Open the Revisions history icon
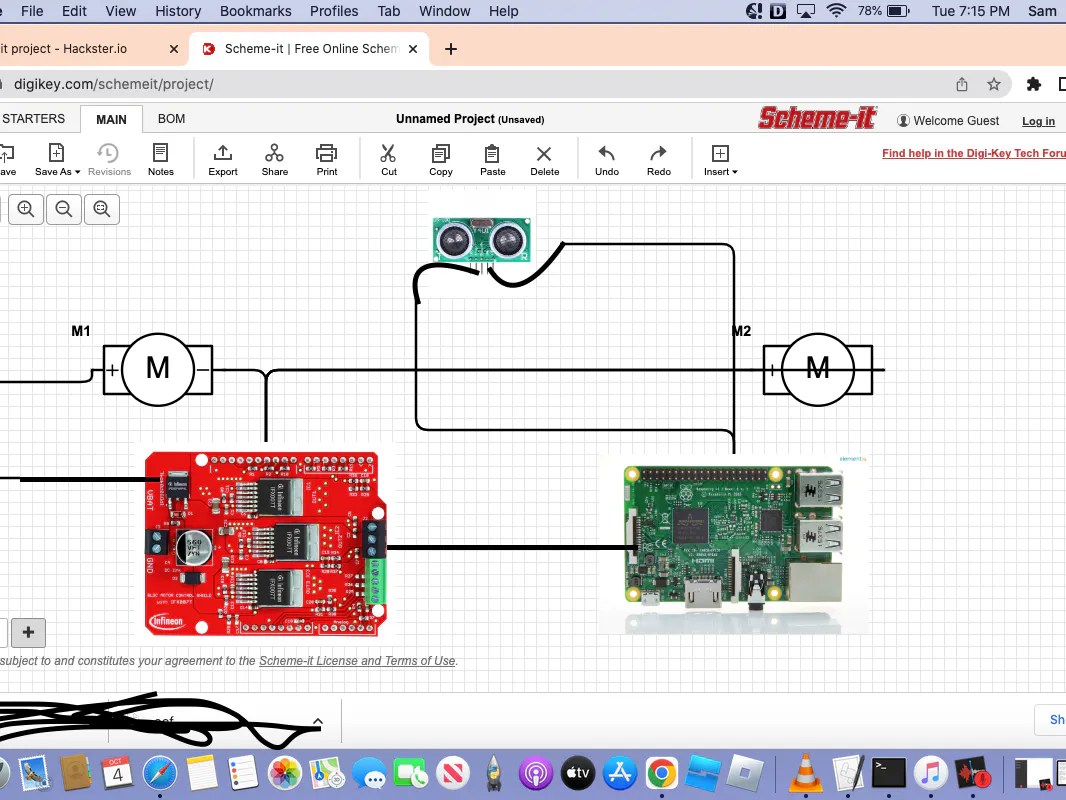 109,158
